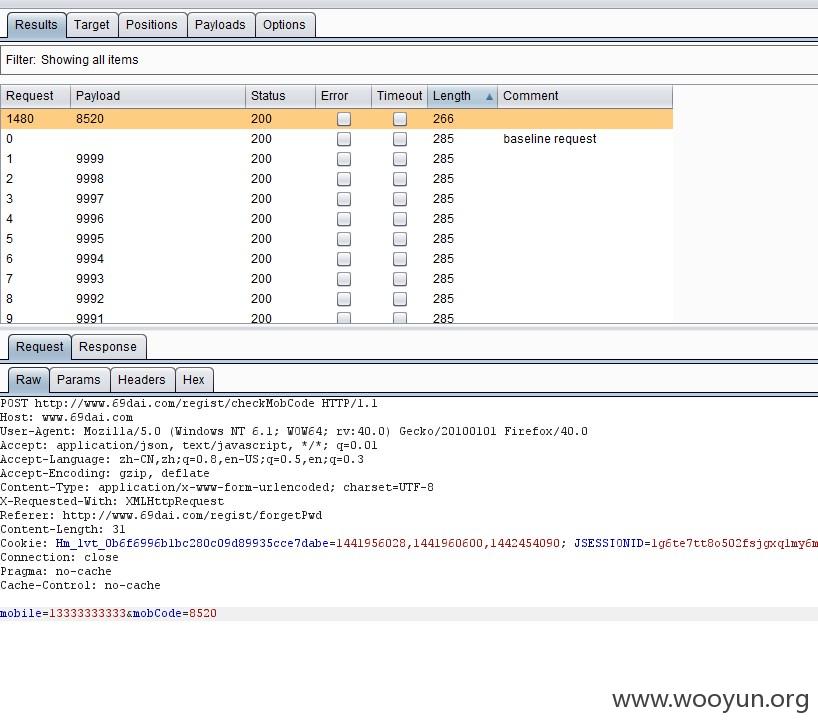
Task: Toggle Timeout checkbox for payload 9998
Action: 400,179
